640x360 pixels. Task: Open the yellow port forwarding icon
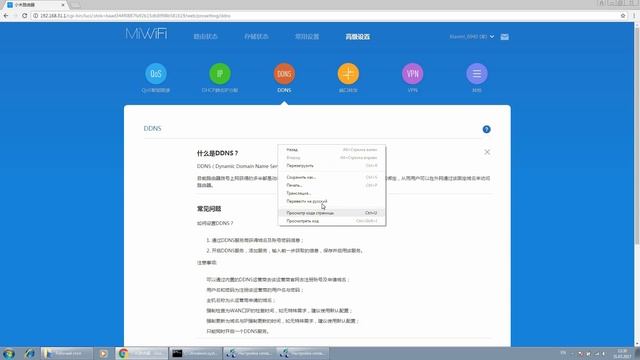click(x=348, y=74)
